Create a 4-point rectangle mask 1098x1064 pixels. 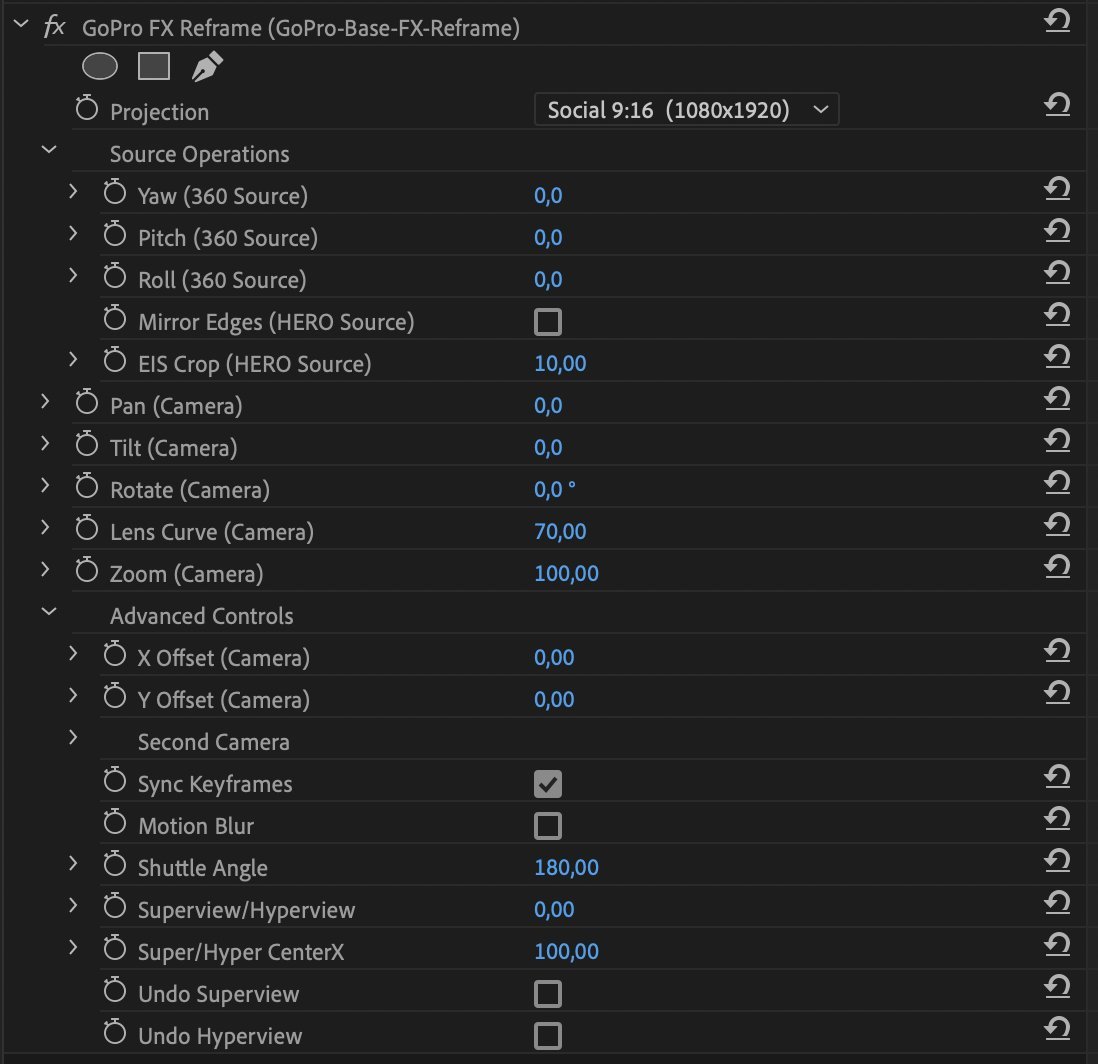pyautogui.click(x=153, y=67)
